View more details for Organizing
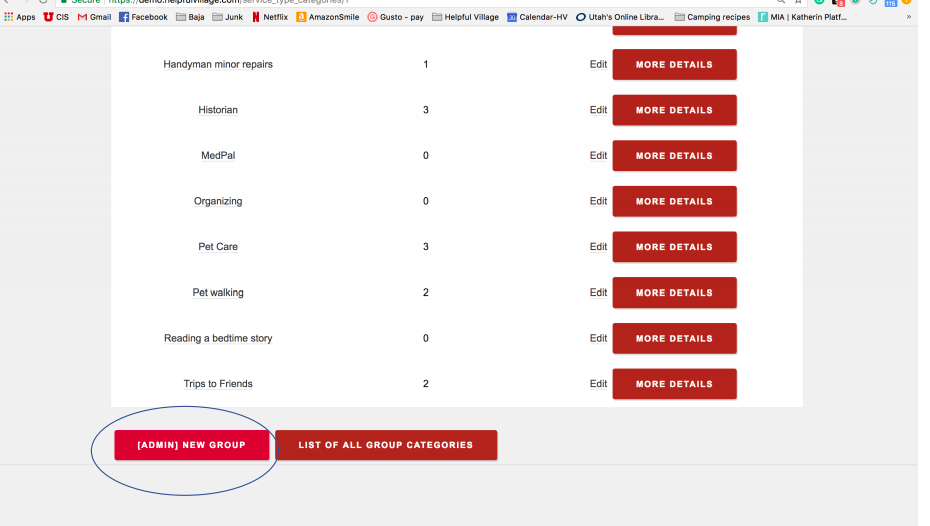The height and width of the screenshot is (526, 930). [x=674, y=201]
